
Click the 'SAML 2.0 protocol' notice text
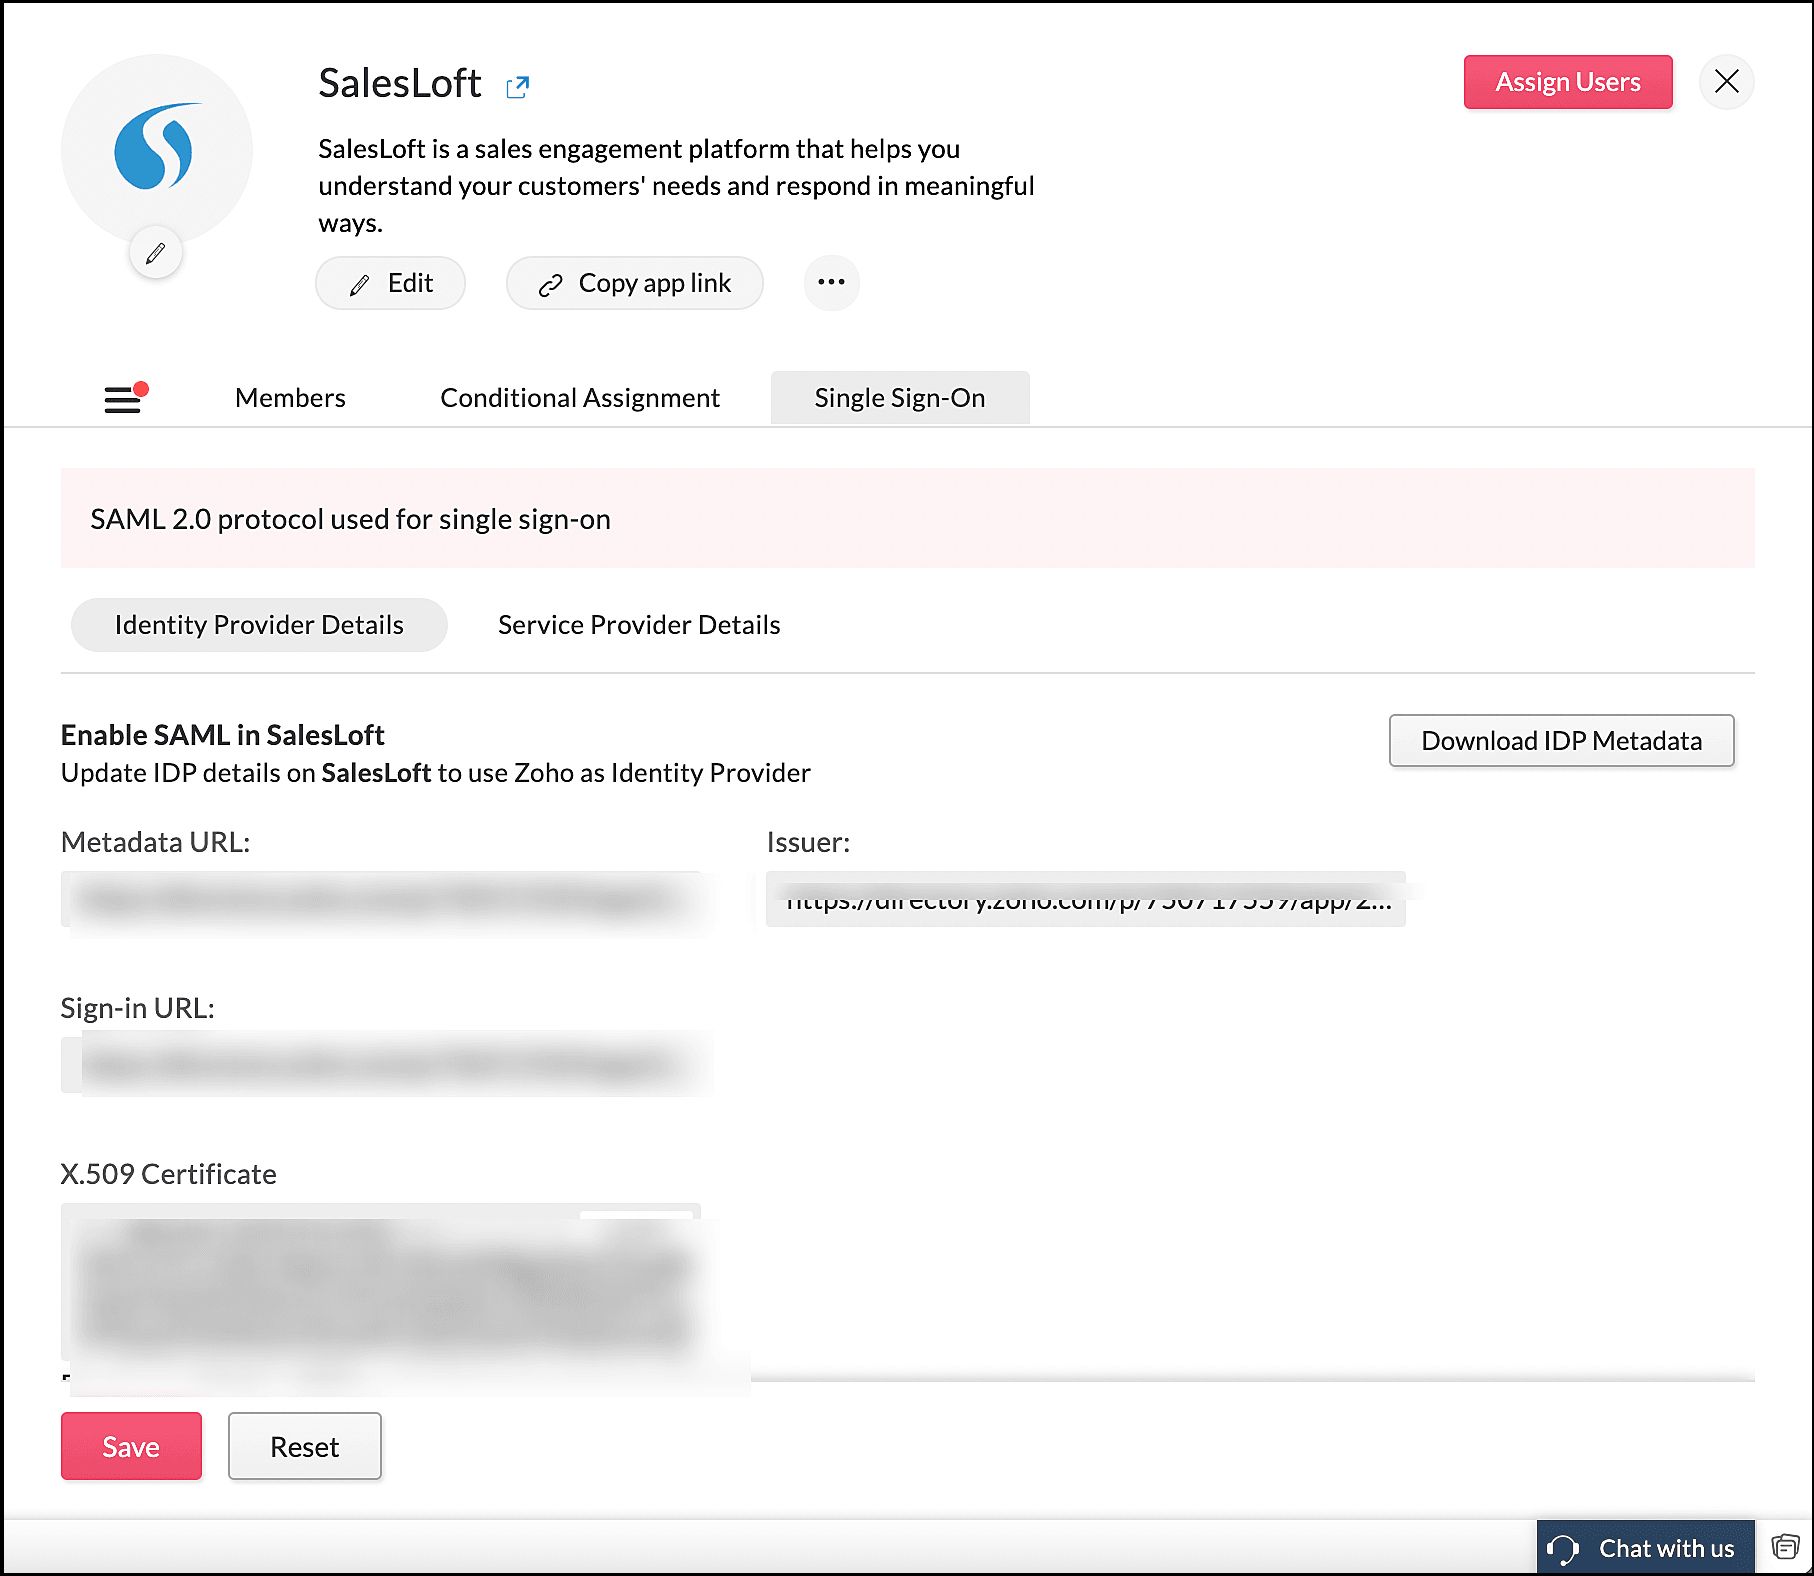350,520
